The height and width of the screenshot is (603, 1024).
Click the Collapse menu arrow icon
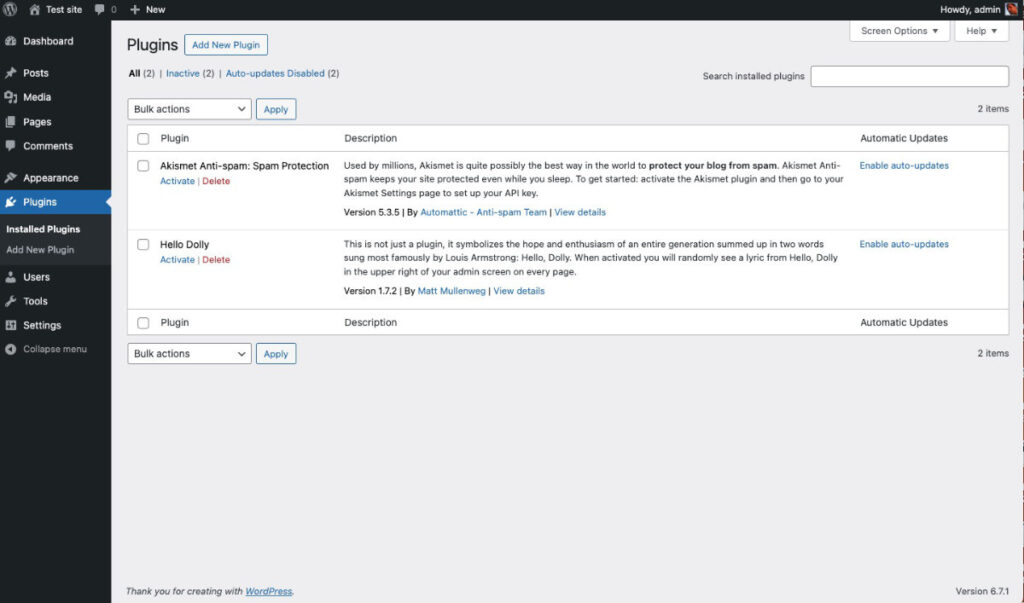tap(10, 349)
